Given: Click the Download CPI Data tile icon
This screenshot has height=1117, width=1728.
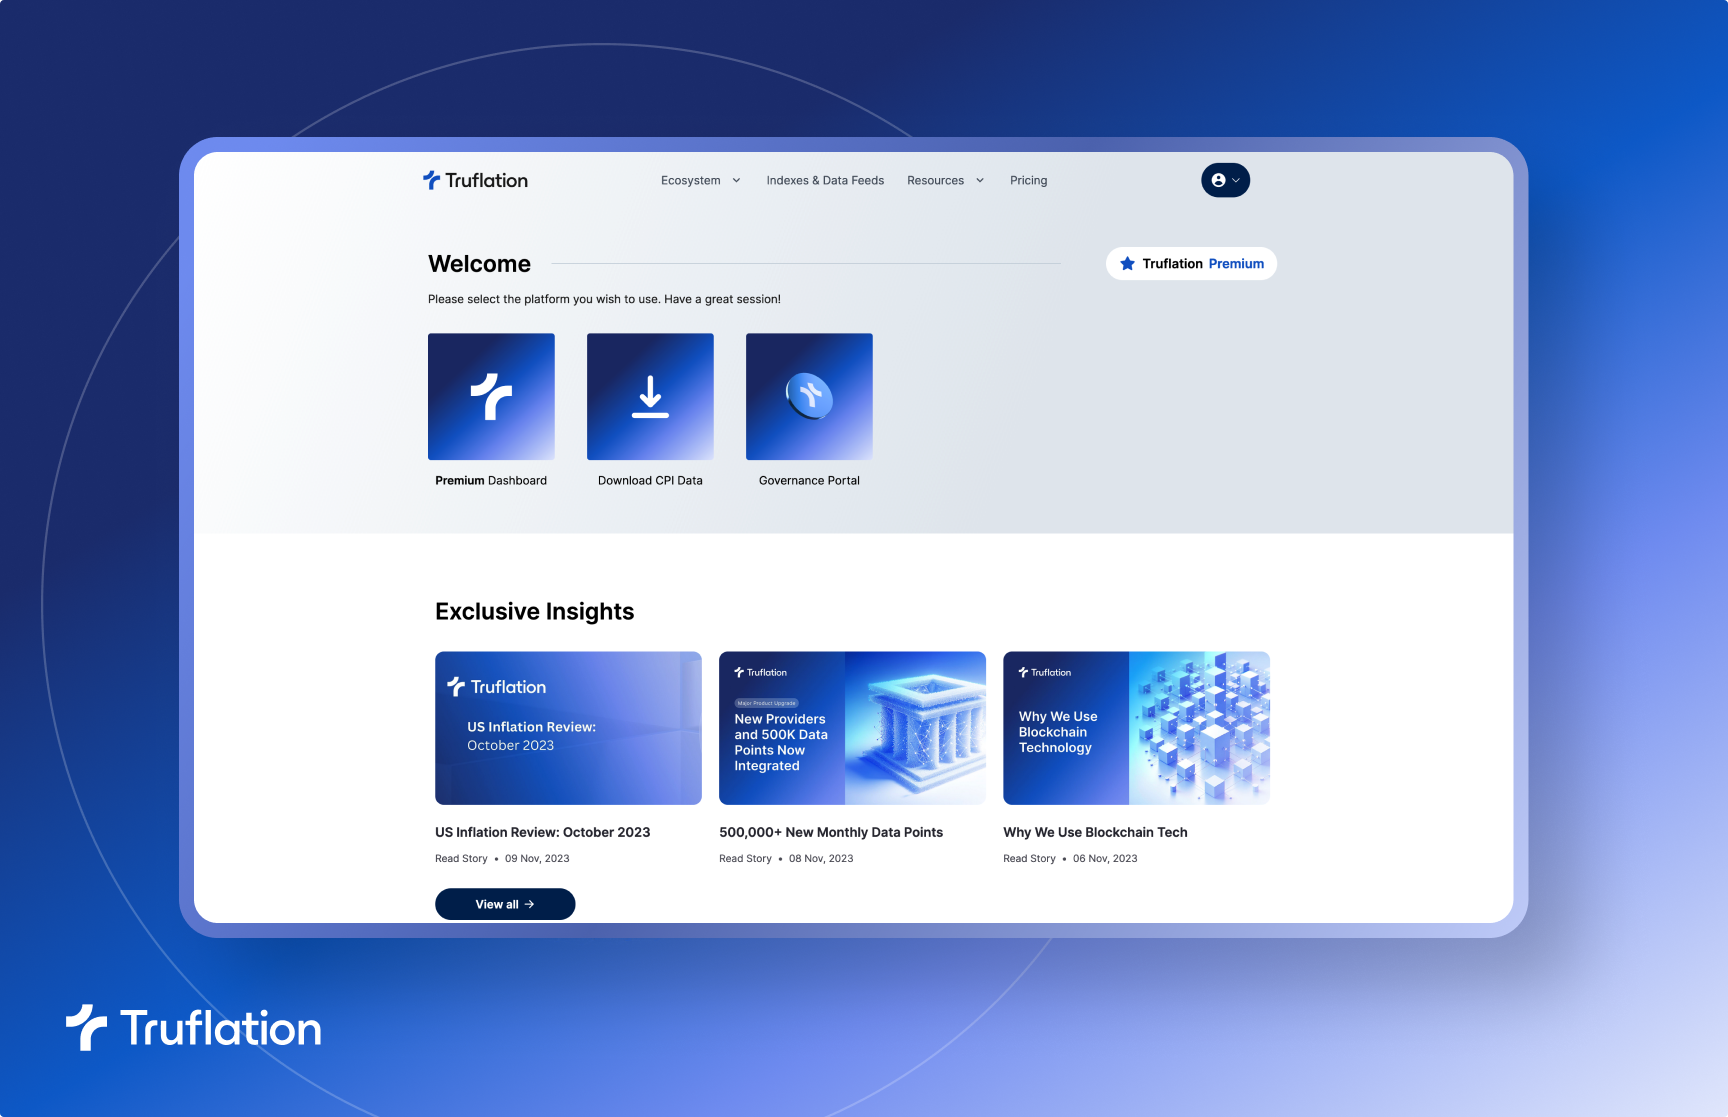Looking at the screenshot, I should coord(650,396).
